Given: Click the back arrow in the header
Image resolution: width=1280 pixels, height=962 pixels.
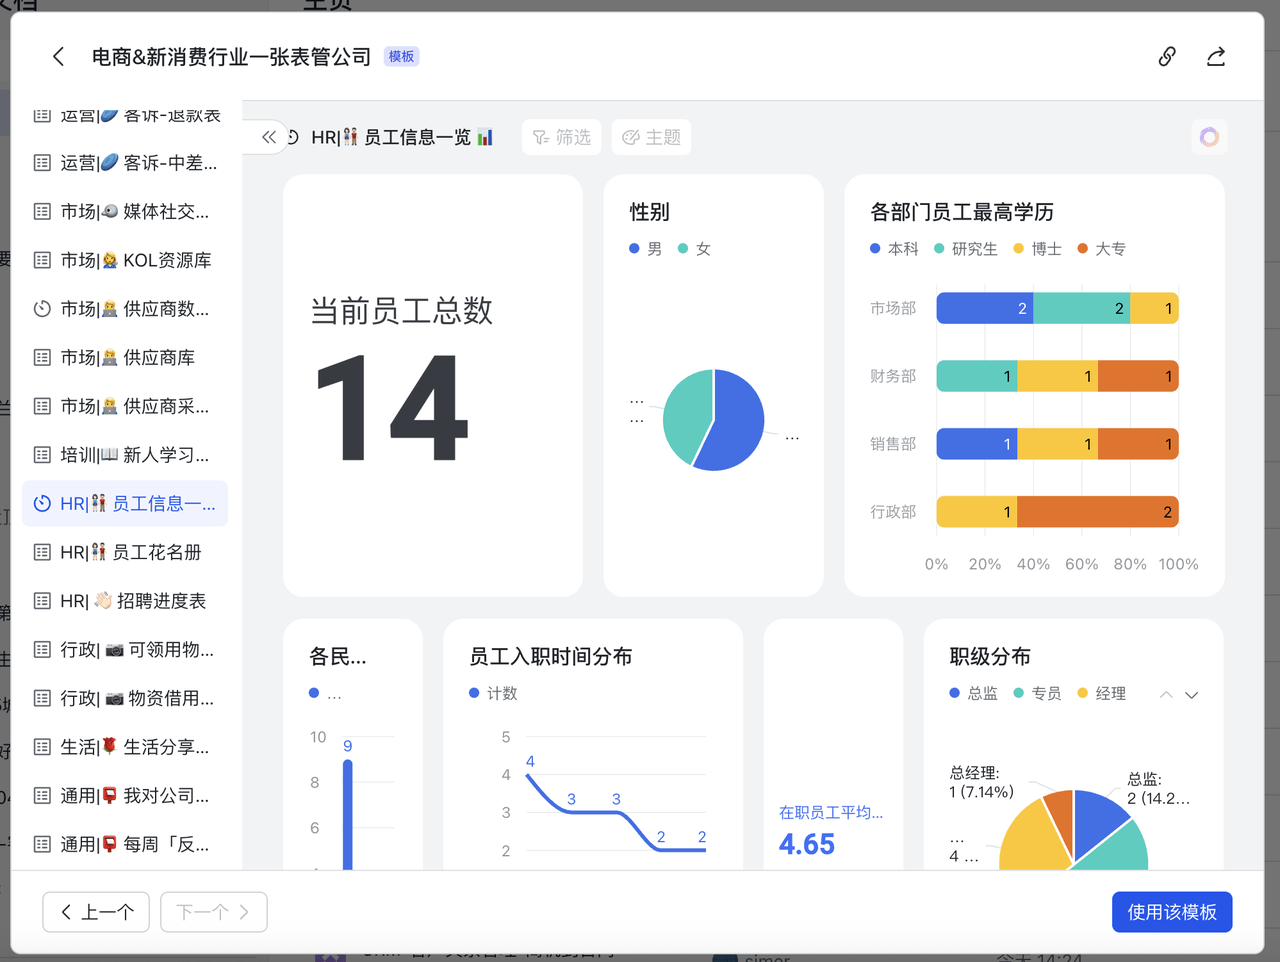Looking at the screenshot, I should [x=59, y=57].
